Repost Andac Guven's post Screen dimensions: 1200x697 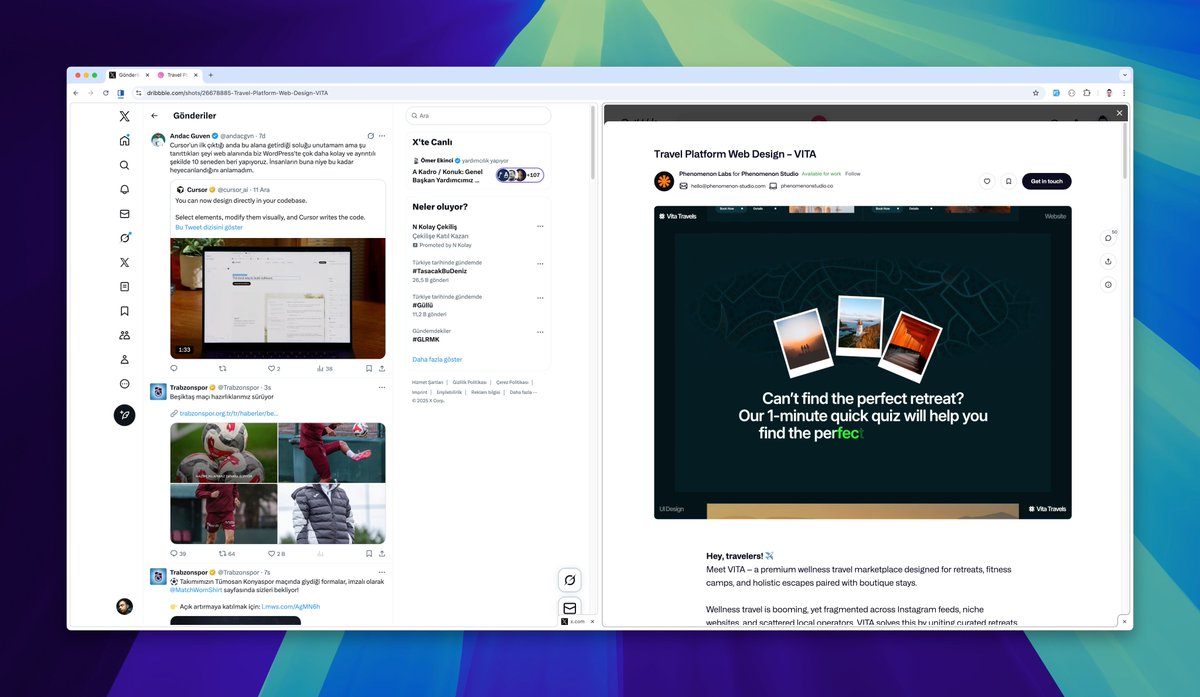click(x=223, y=368)
